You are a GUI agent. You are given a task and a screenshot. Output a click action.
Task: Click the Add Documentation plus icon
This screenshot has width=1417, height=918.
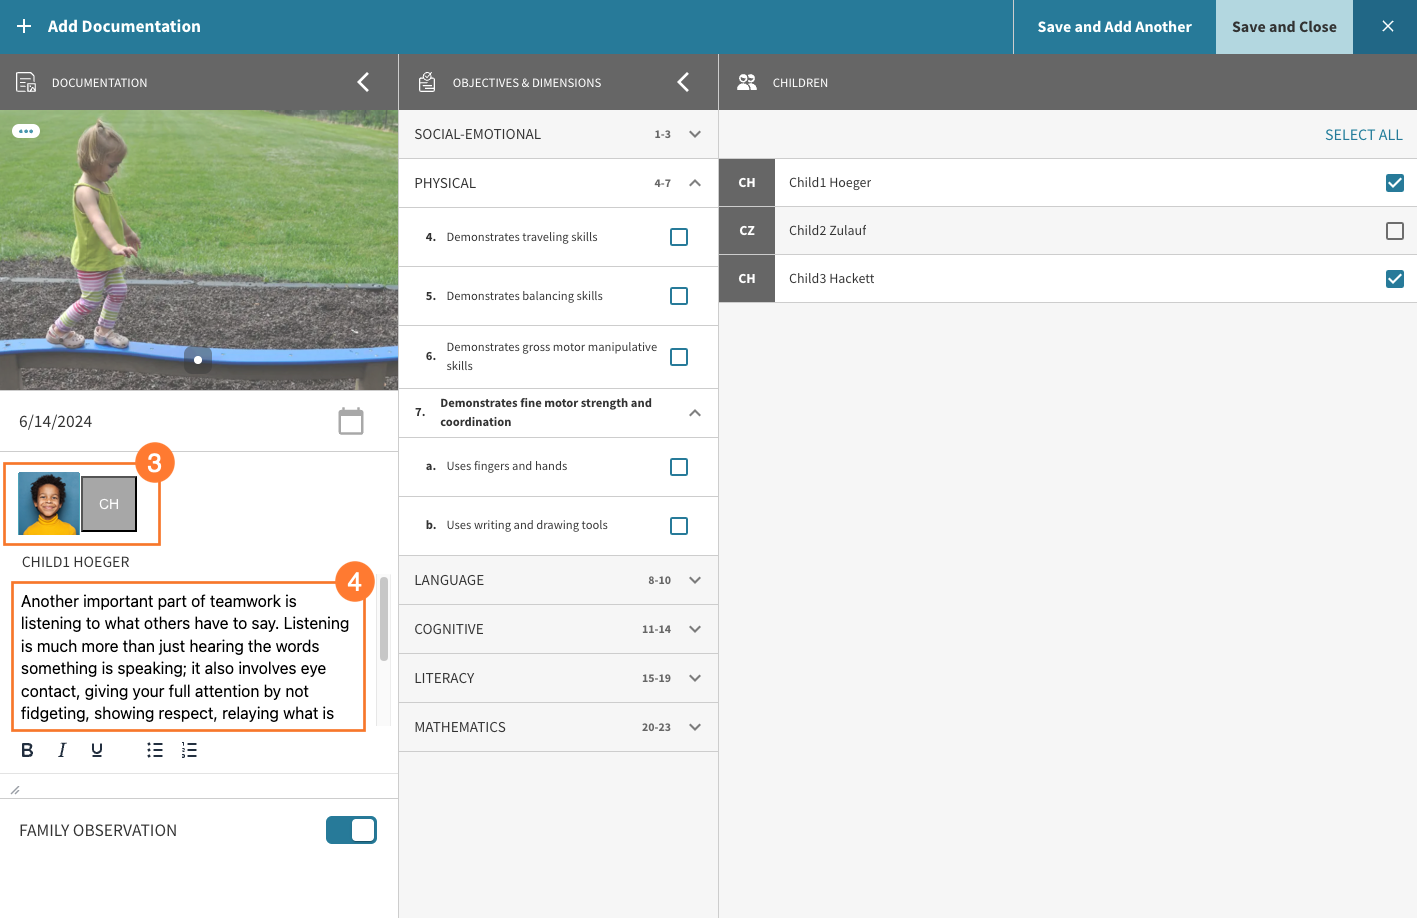coord(24,26)
